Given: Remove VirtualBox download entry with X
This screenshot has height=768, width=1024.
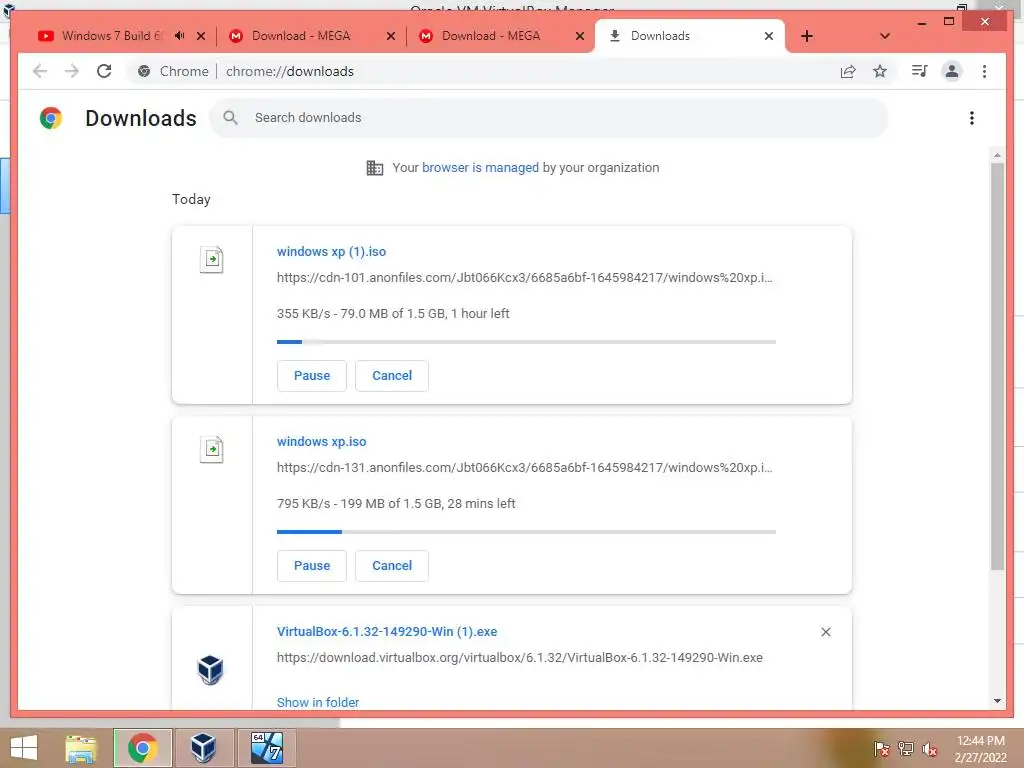Looking at the screenshot, I should point(825,632).
